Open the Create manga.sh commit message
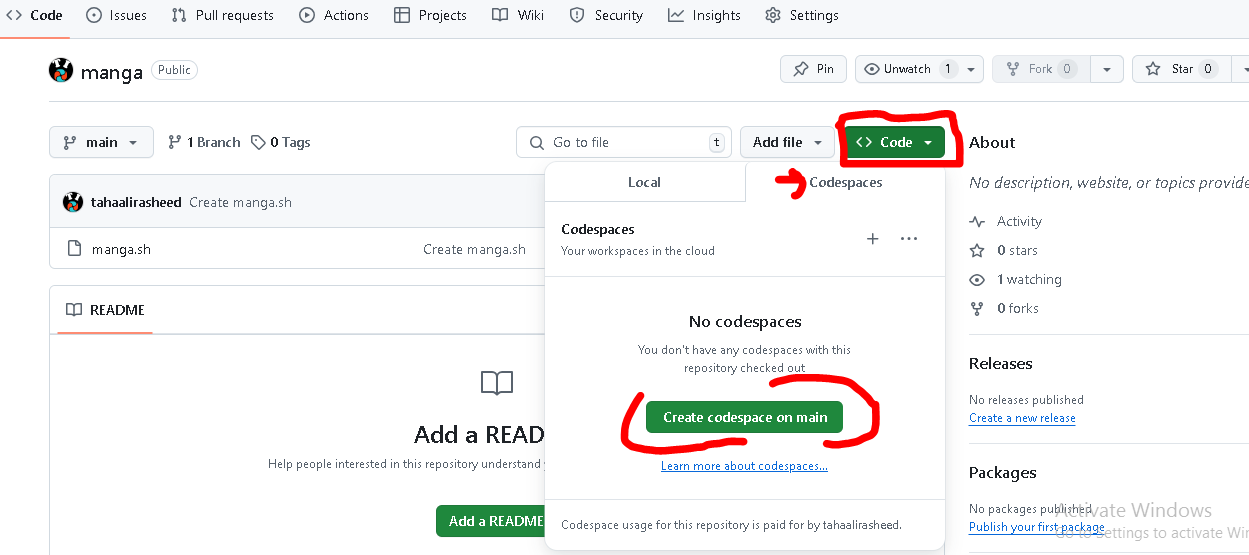 pos(240,202)
